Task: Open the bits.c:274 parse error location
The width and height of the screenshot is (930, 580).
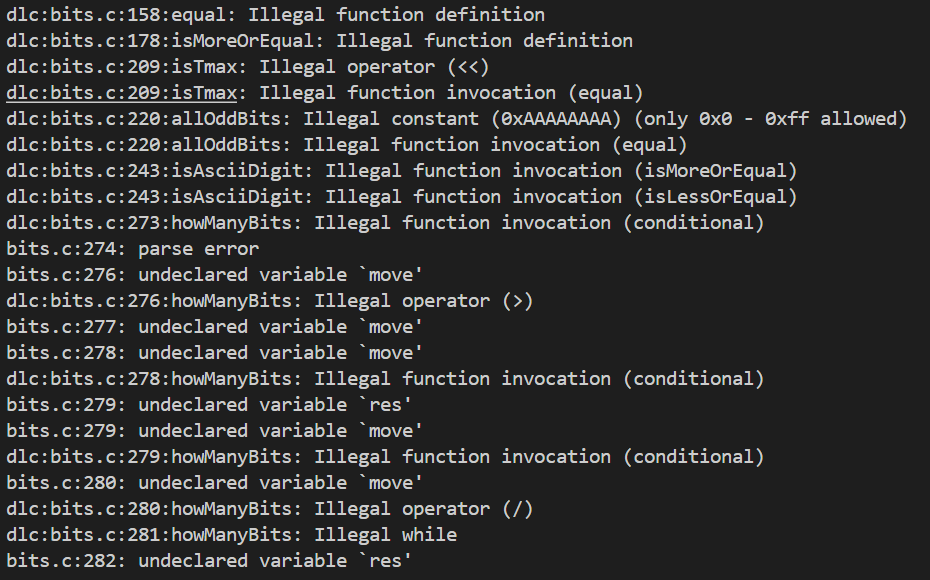Action: point(60,249)
